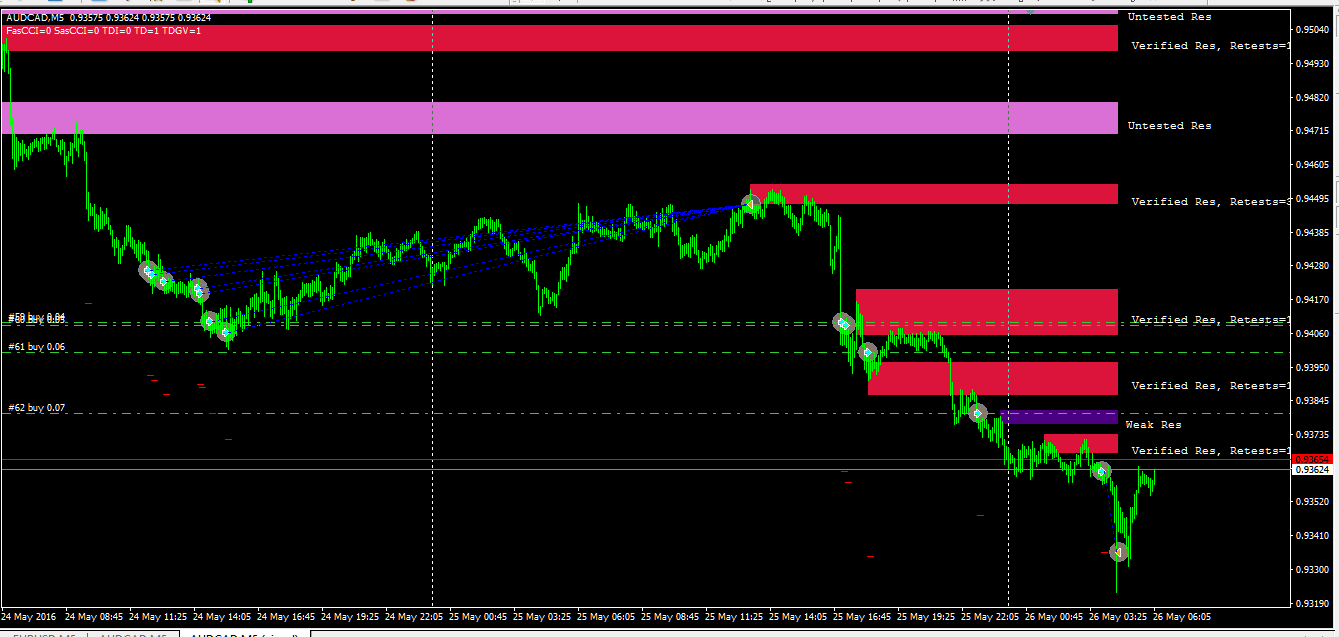
Task: Click the current price label 0.93624
Action: coord(1313,469)
